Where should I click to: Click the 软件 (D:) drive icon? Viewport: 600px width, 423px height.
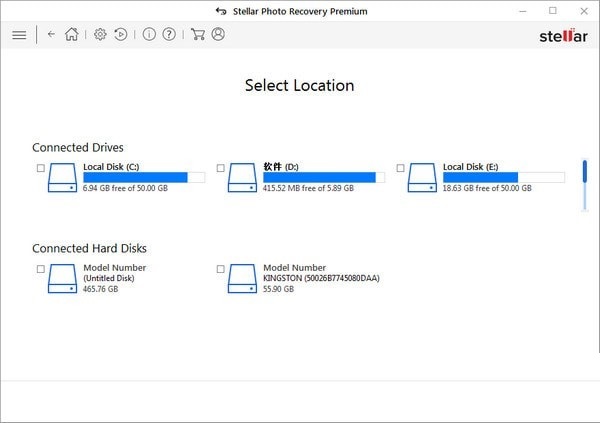242,178
